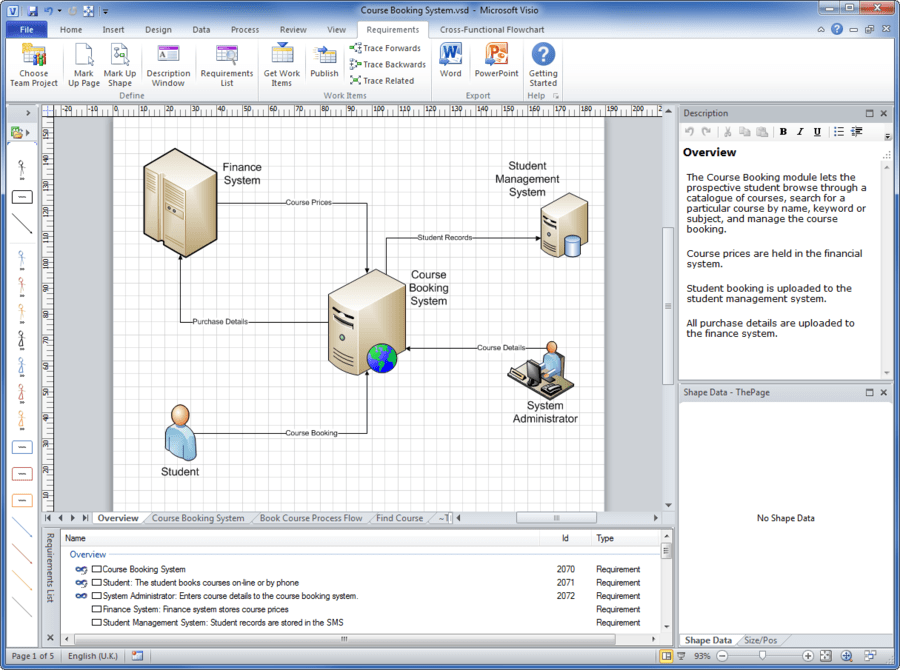Toggle italic formatting in the Description panel
Viewport: 900px width, 670px height.
(x=799, y=131)
